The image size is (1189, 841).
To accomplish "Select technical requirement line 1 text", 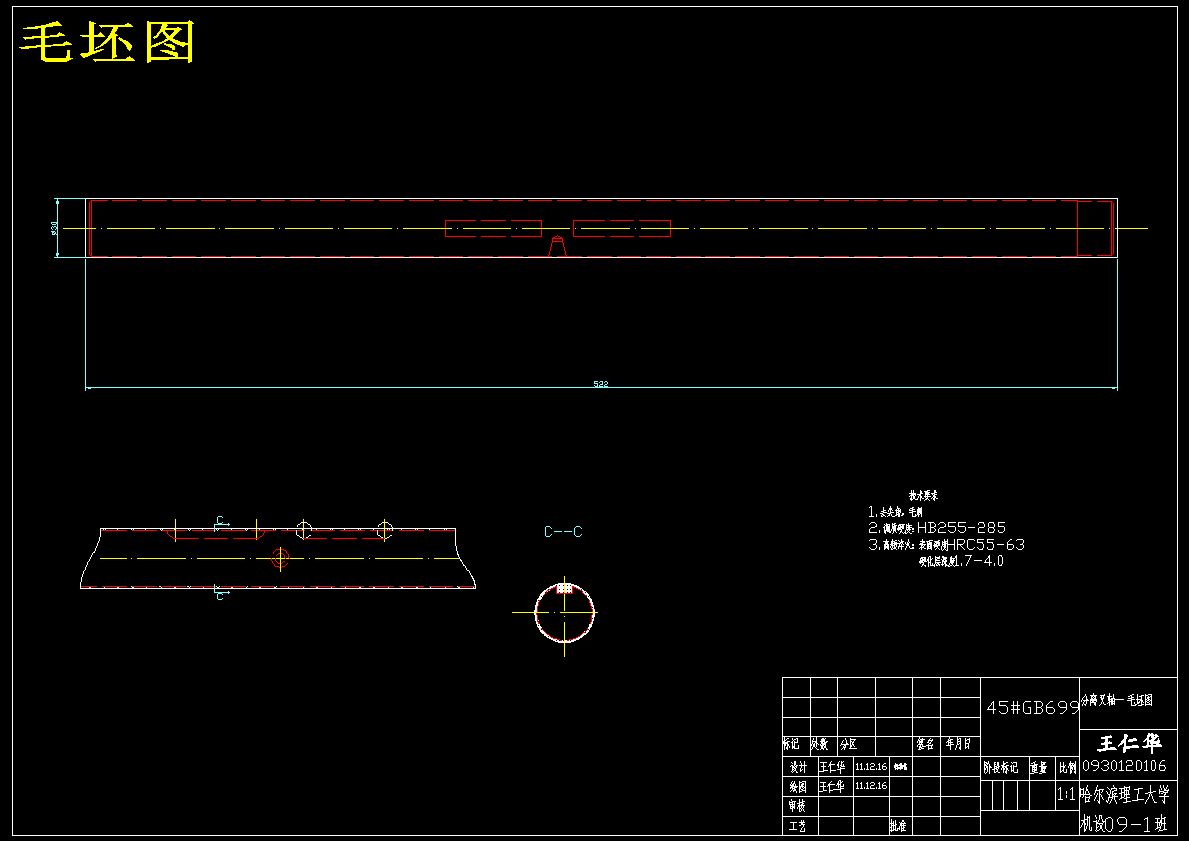I will click(896, 512).
